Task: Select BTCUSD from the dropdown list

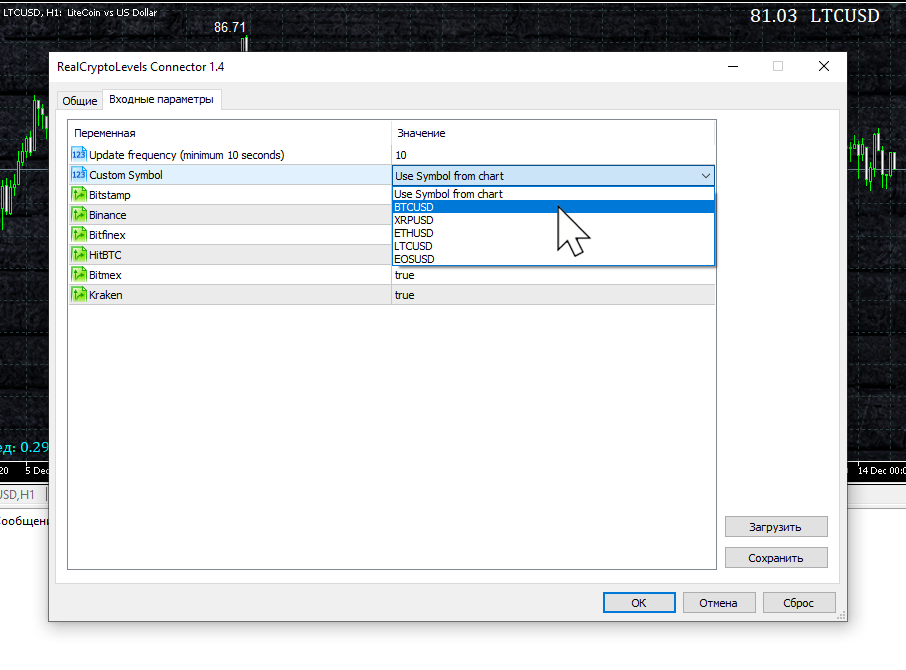Action: click(x=554, y=207)
